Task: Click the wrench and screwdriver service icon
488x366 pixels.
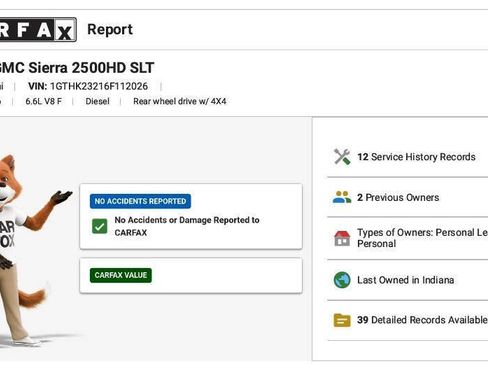Action: (x=342, y=157)
